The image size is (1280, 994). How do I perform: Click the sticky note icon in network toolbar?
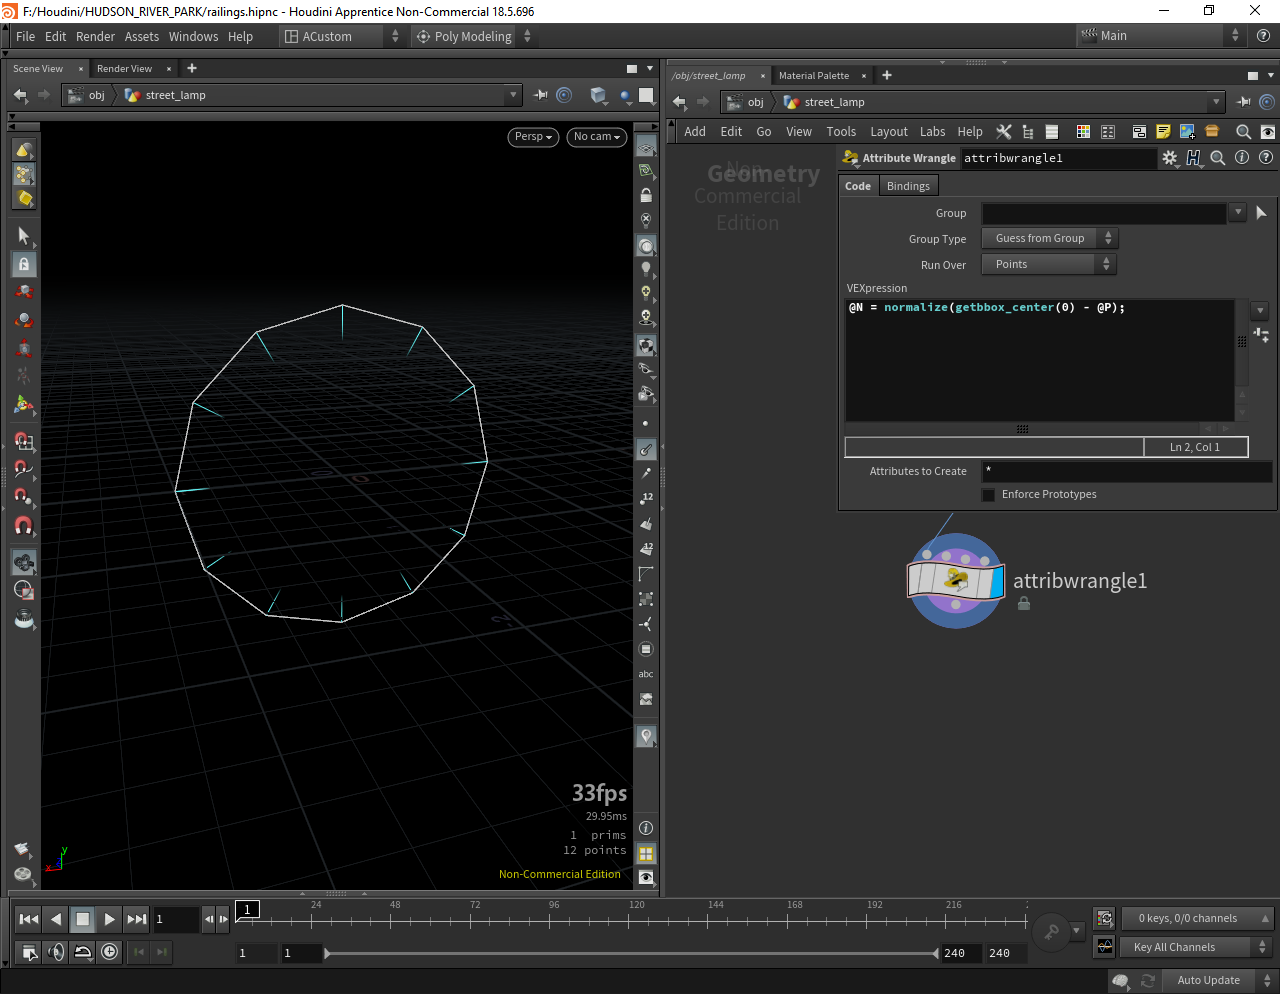tap(1163, 132)
